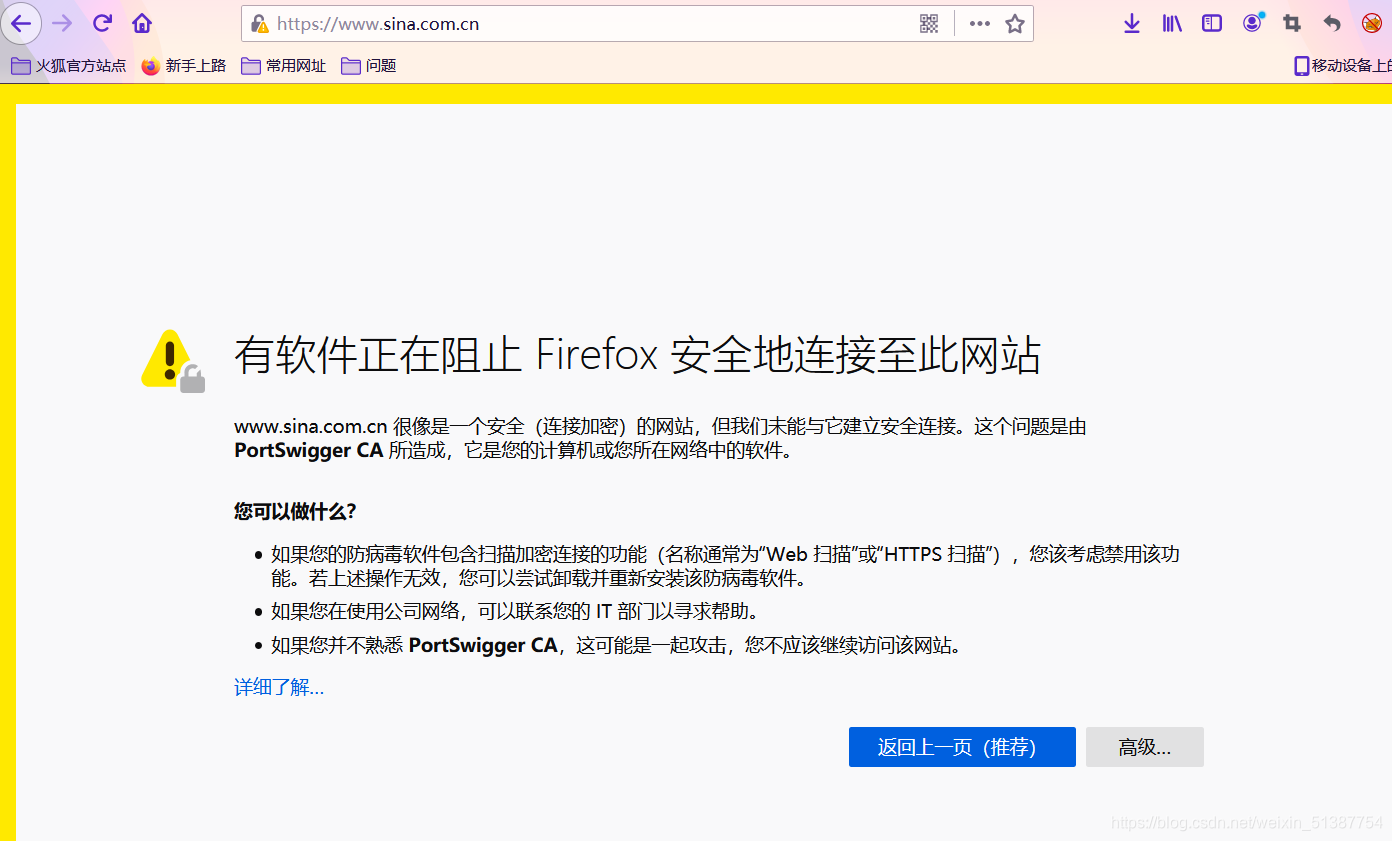The height and width of the screenshot is (841, 1392).
Task: Click the heading 有软件正在阻止 Firefox 安全地连接至此网站
Action: coord(638,355)
